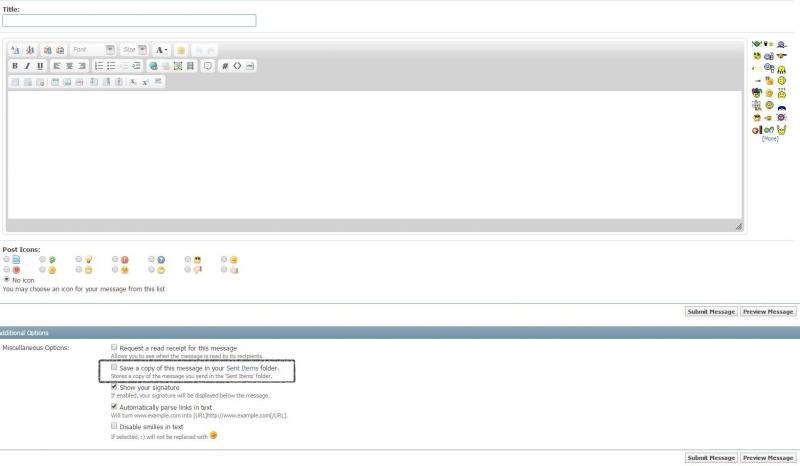Screen dimensions: 800x466
Task: Click the subscript button
Action: pyautogui.click(x=133, y=82)
